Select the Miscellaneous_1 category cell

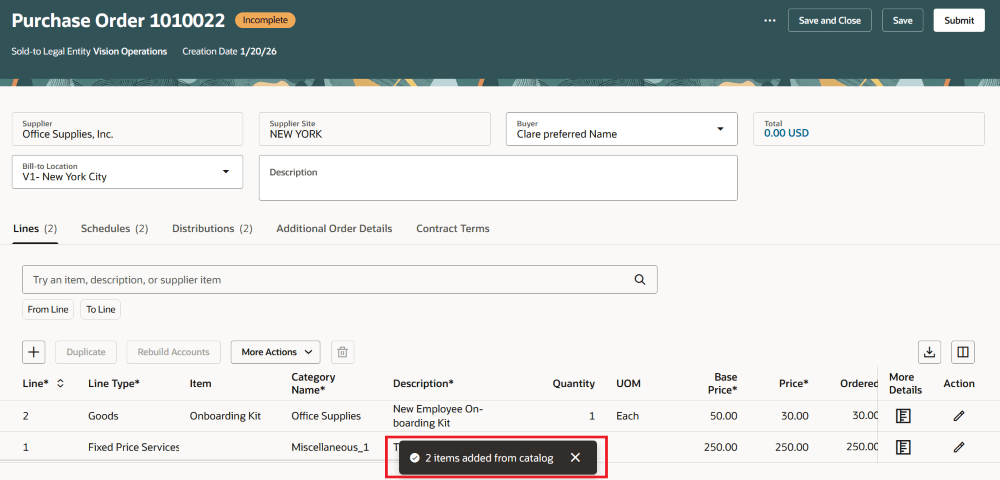pos(330,447)
